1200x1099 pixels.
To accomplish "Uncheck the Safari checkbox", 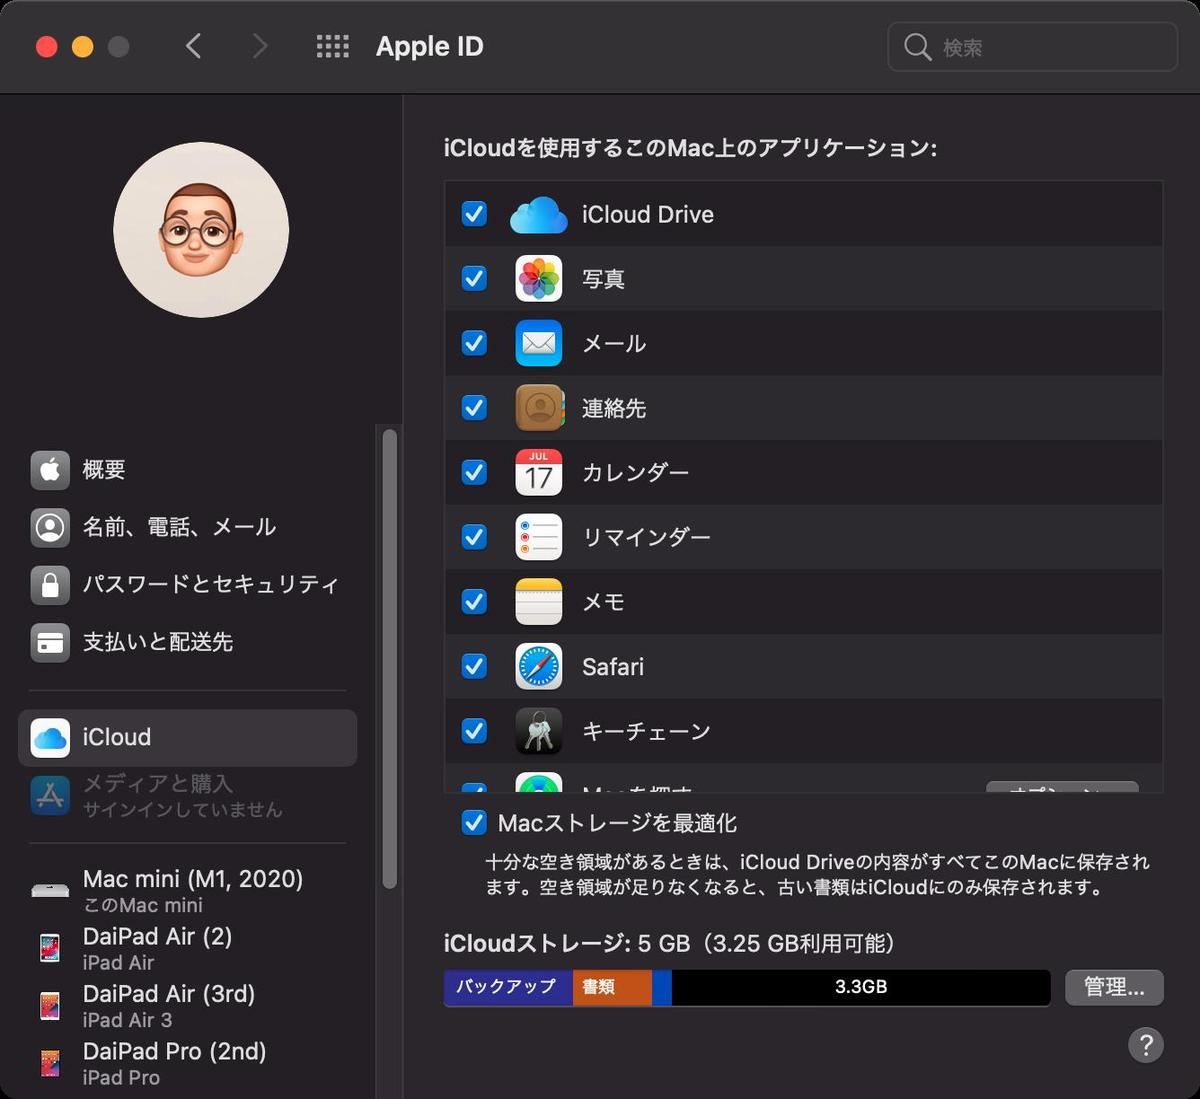I will pyautogui.click(x=474, y=666).
